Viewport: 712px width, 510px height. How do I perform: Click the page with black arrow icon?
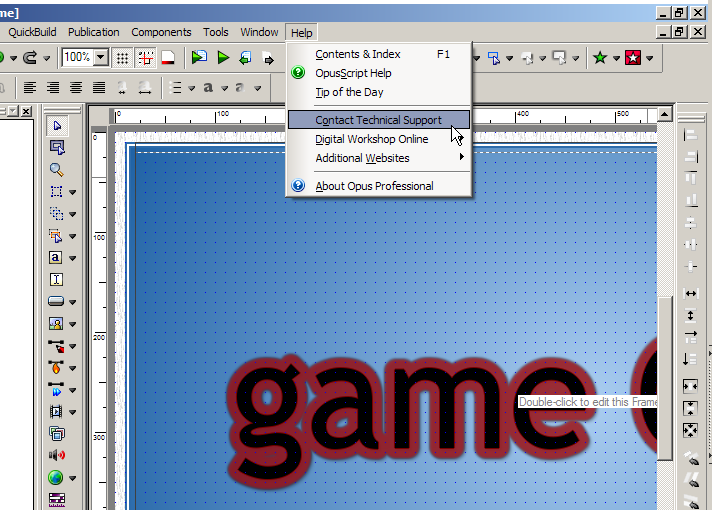[x=268, y=59]
